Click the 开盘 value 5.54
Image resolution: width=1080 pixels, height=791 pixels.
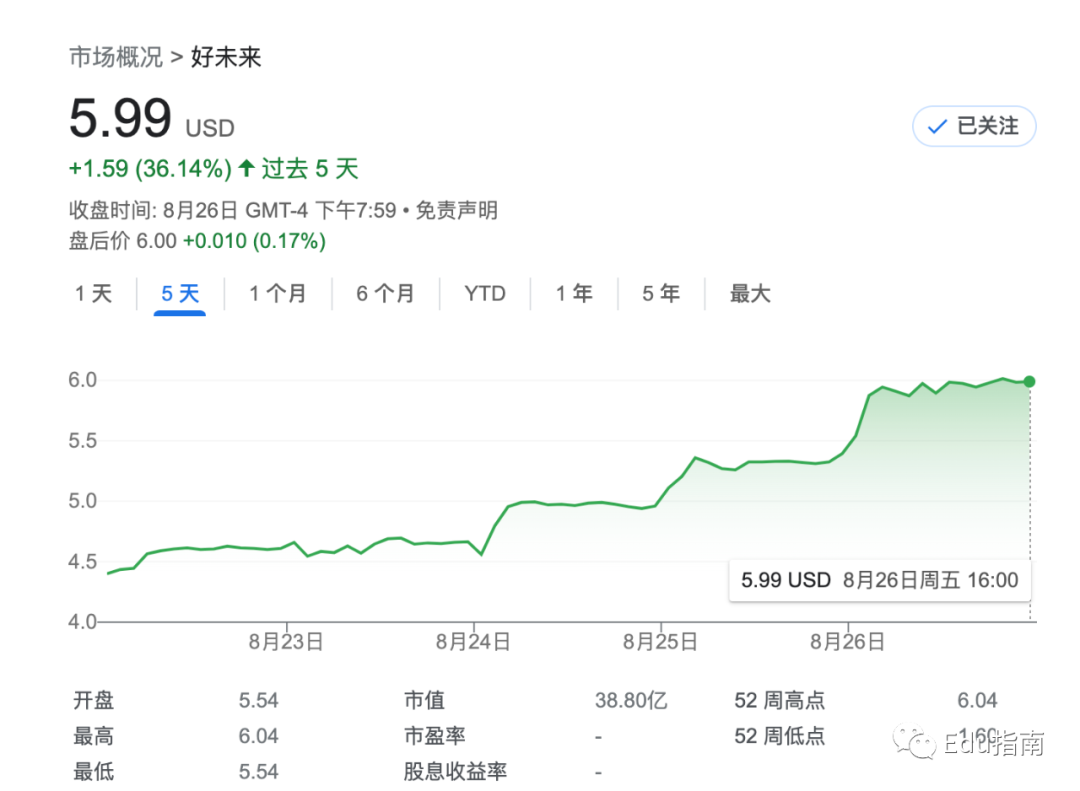coord(258,701)
